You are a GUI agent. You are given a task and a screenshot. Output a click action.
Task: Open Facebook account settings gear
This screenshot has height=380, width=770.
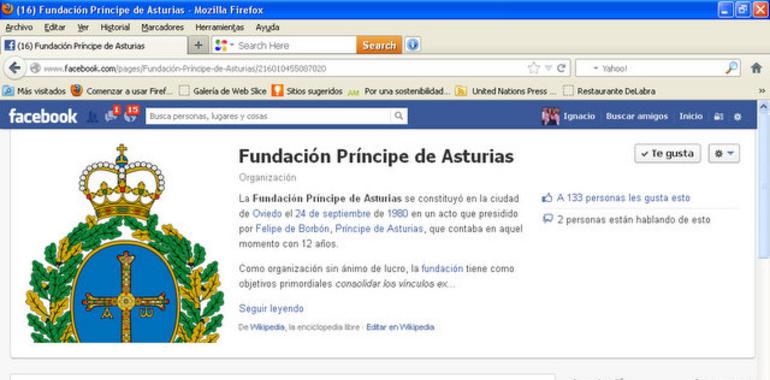point(738,117)
